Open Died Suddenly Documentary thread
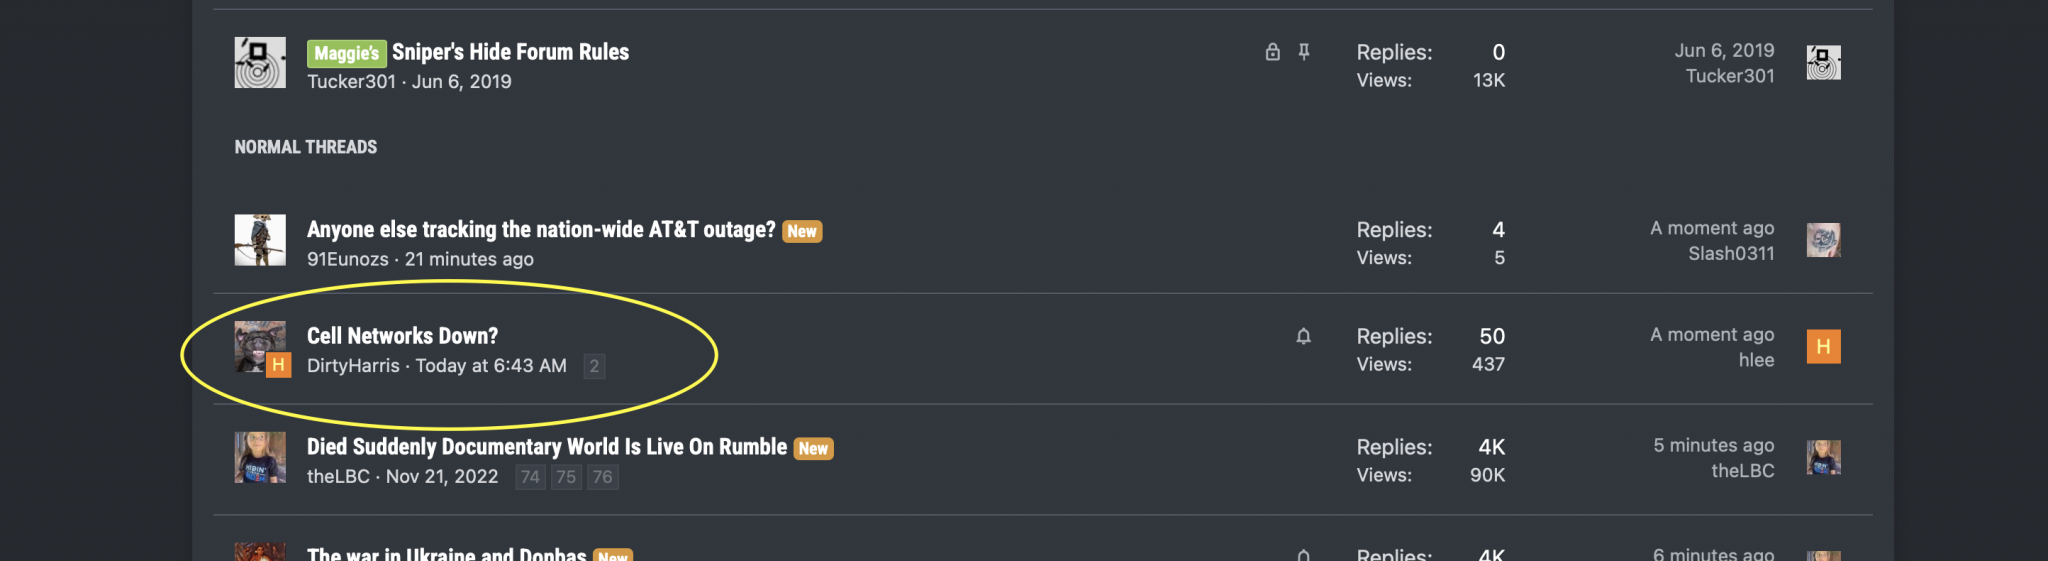 point(547,447)
